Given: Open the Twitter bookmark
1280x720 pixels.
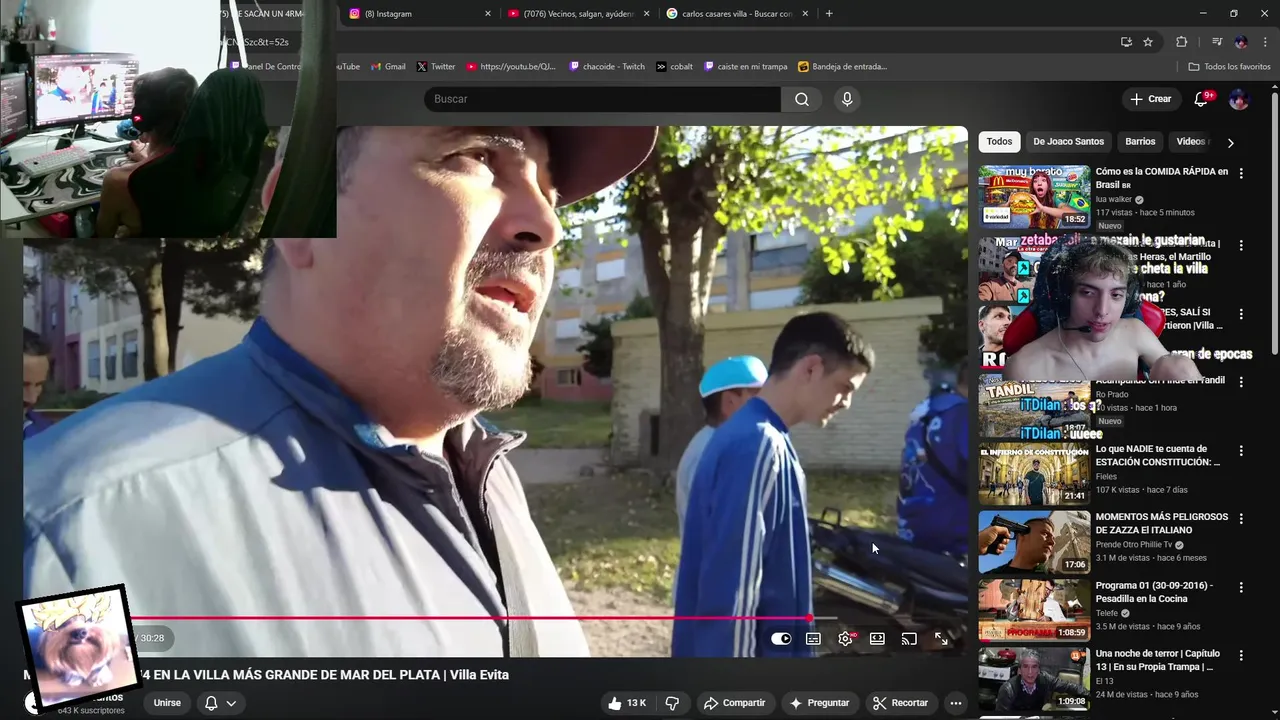Looking at the screenshot, I should (435, 67).
